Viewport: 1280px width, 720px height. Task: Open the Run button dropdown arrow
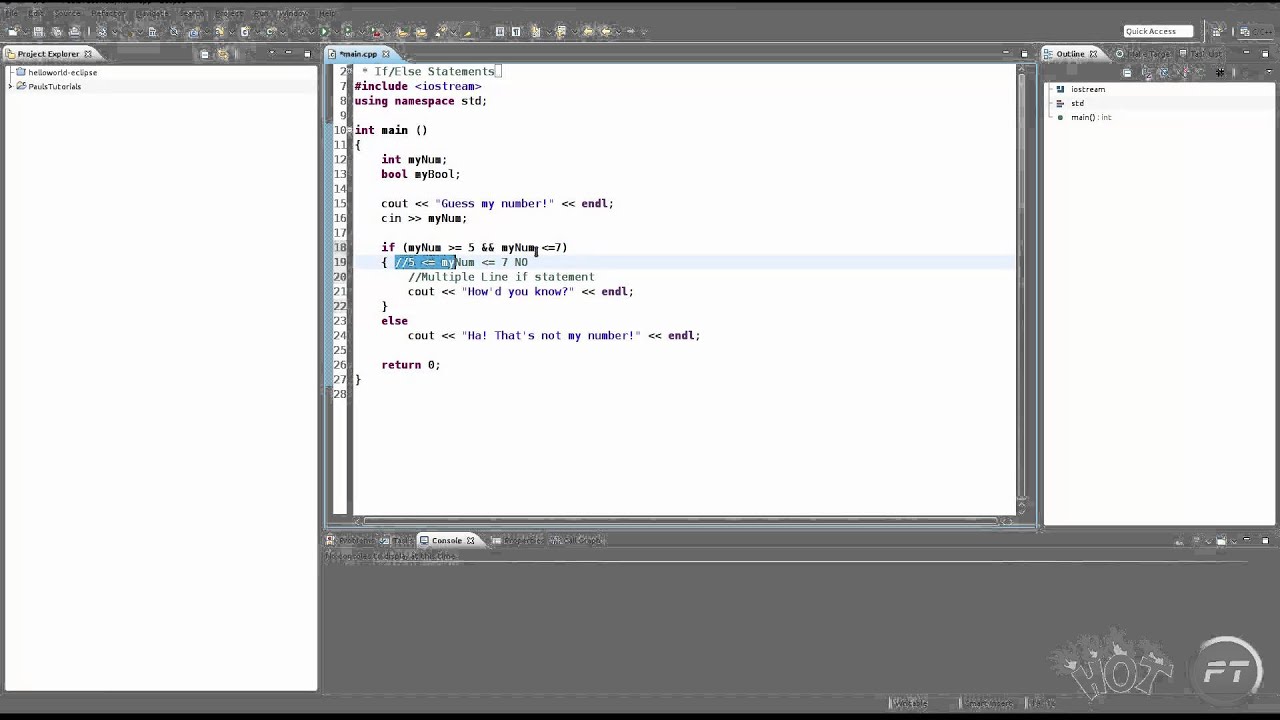pyautogui.click(x=336, y=32)
